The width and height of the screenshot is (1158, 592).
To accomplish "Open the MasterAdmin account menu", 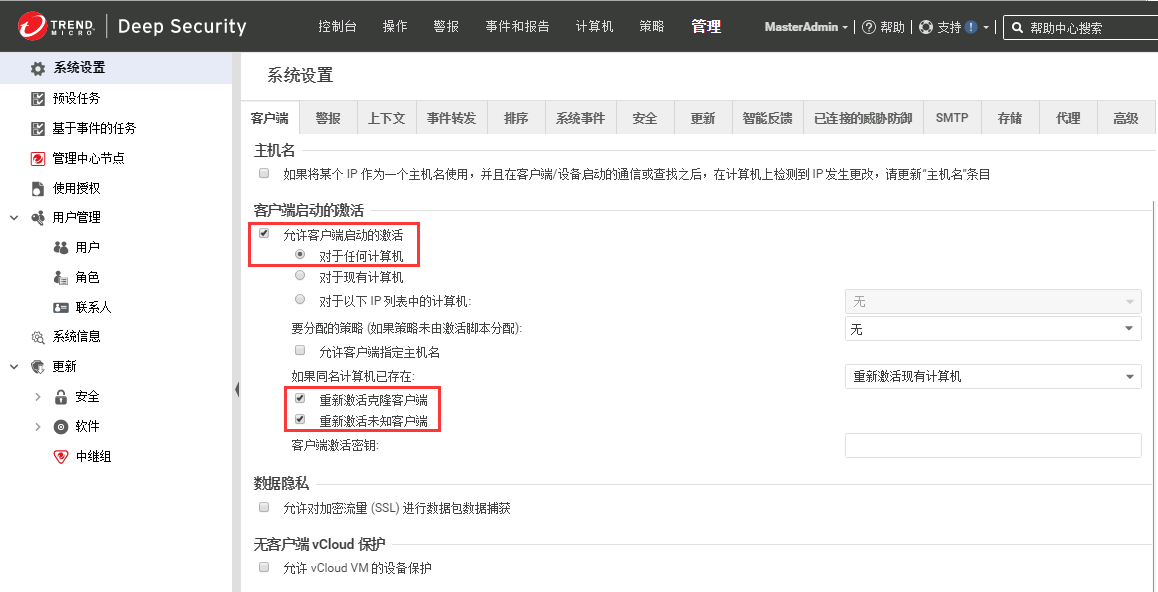I will [806, 27].
